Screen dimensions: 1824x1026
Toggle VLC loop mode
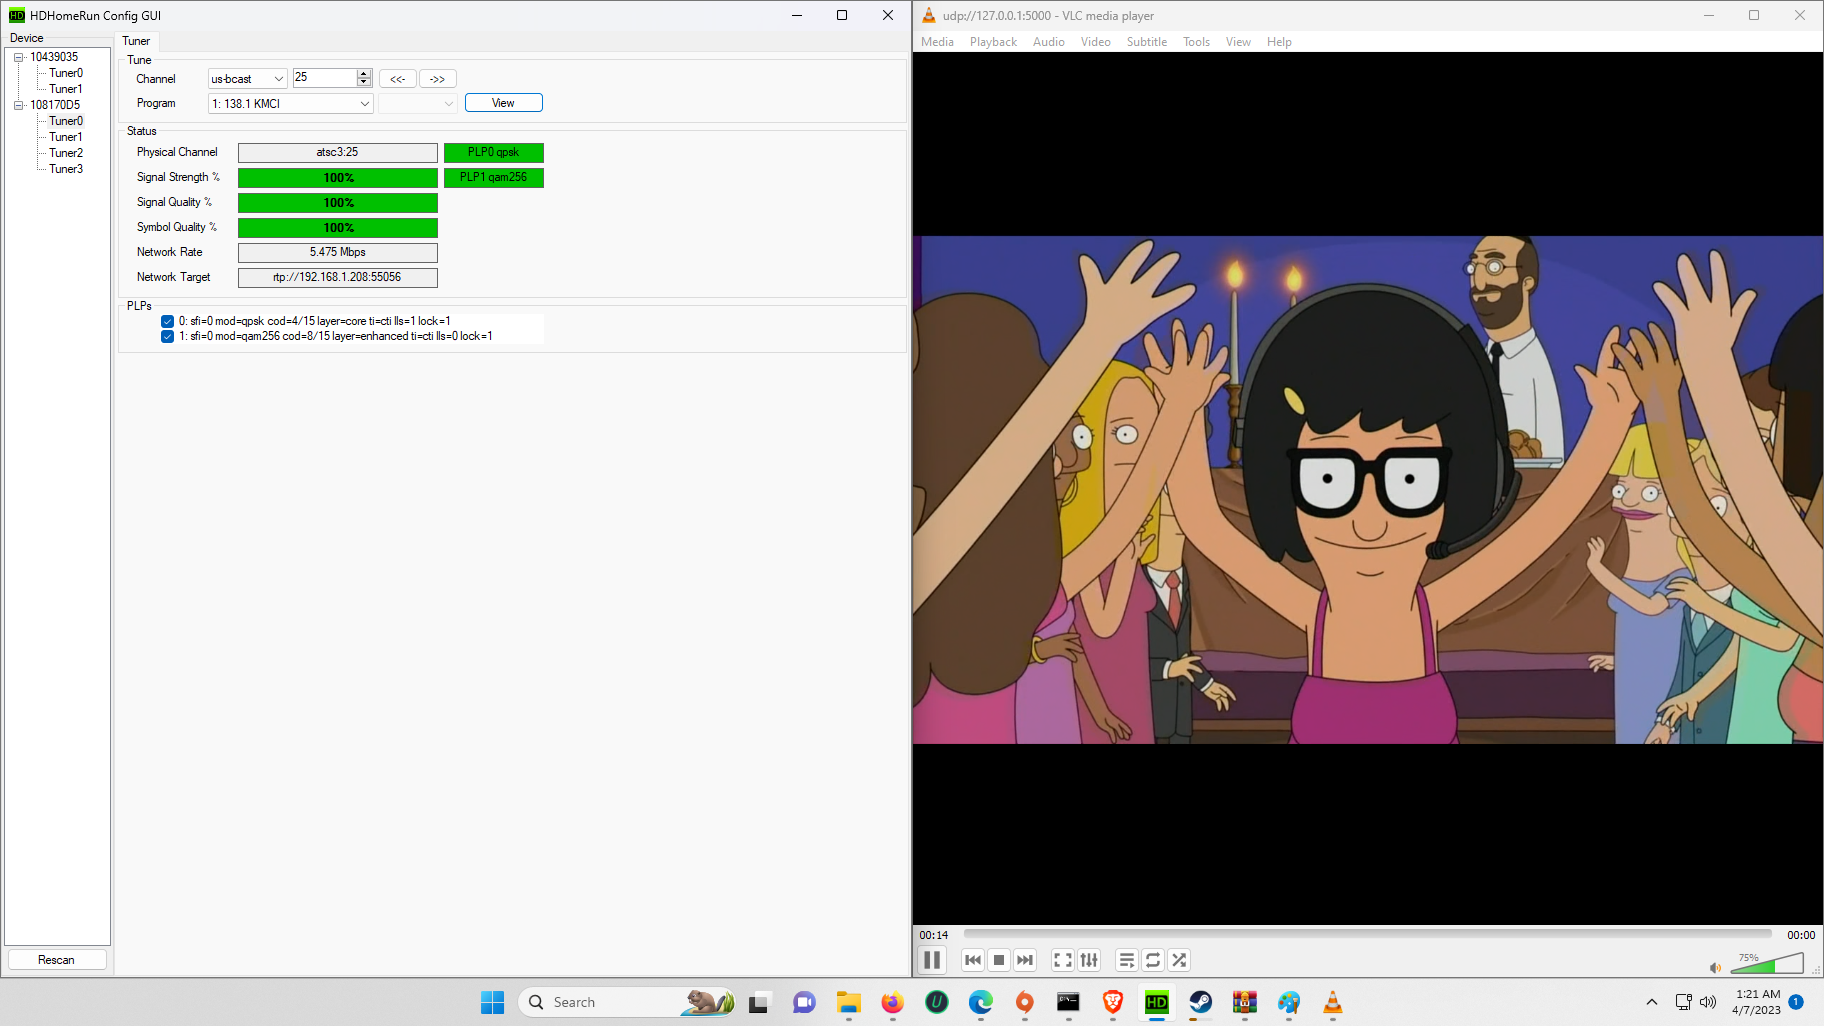1153,960
